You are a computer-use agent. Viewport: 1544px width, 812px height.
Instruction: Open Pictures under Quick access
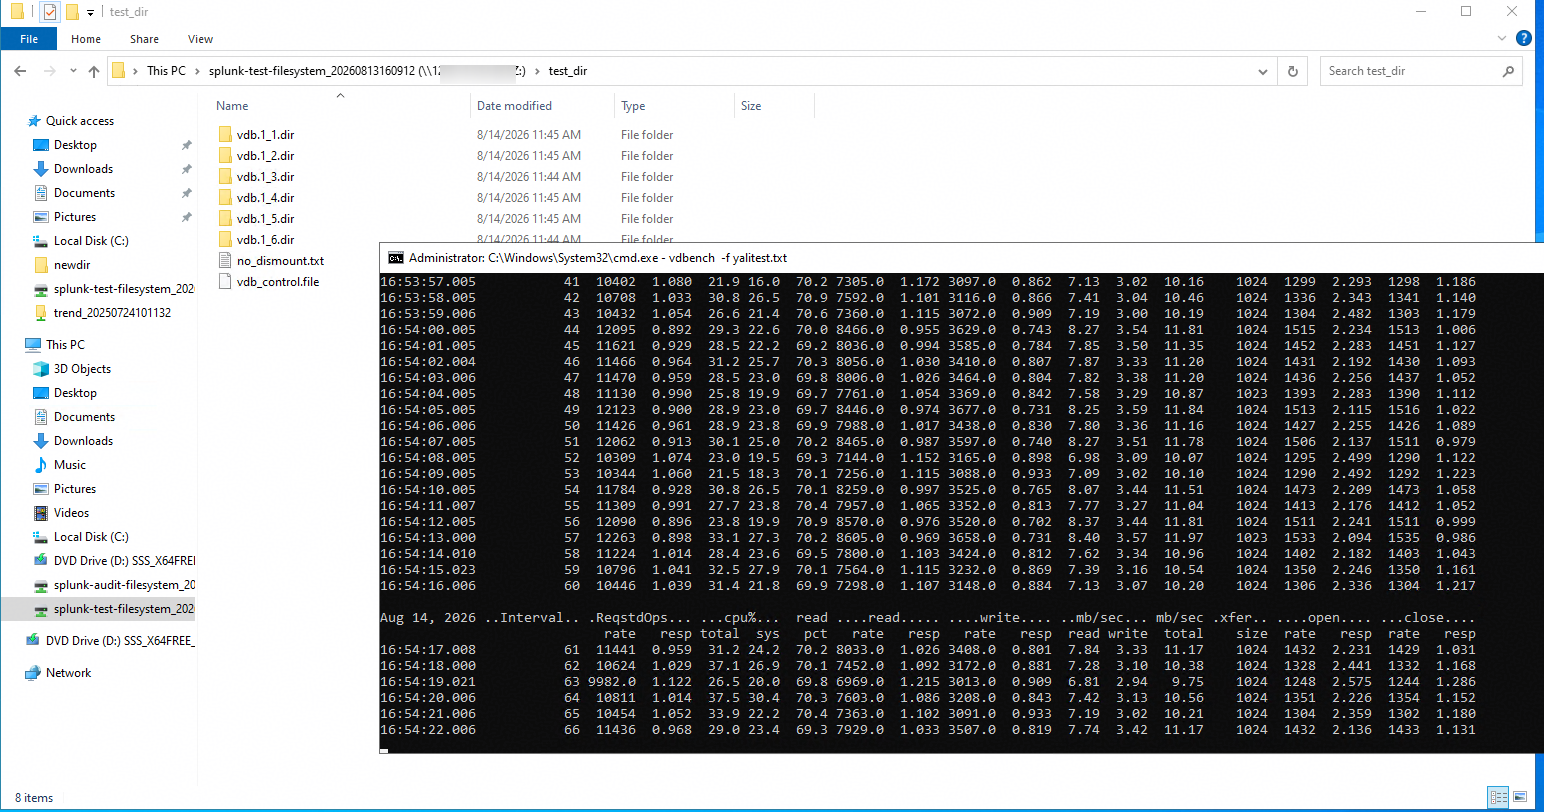pos(75,217)
